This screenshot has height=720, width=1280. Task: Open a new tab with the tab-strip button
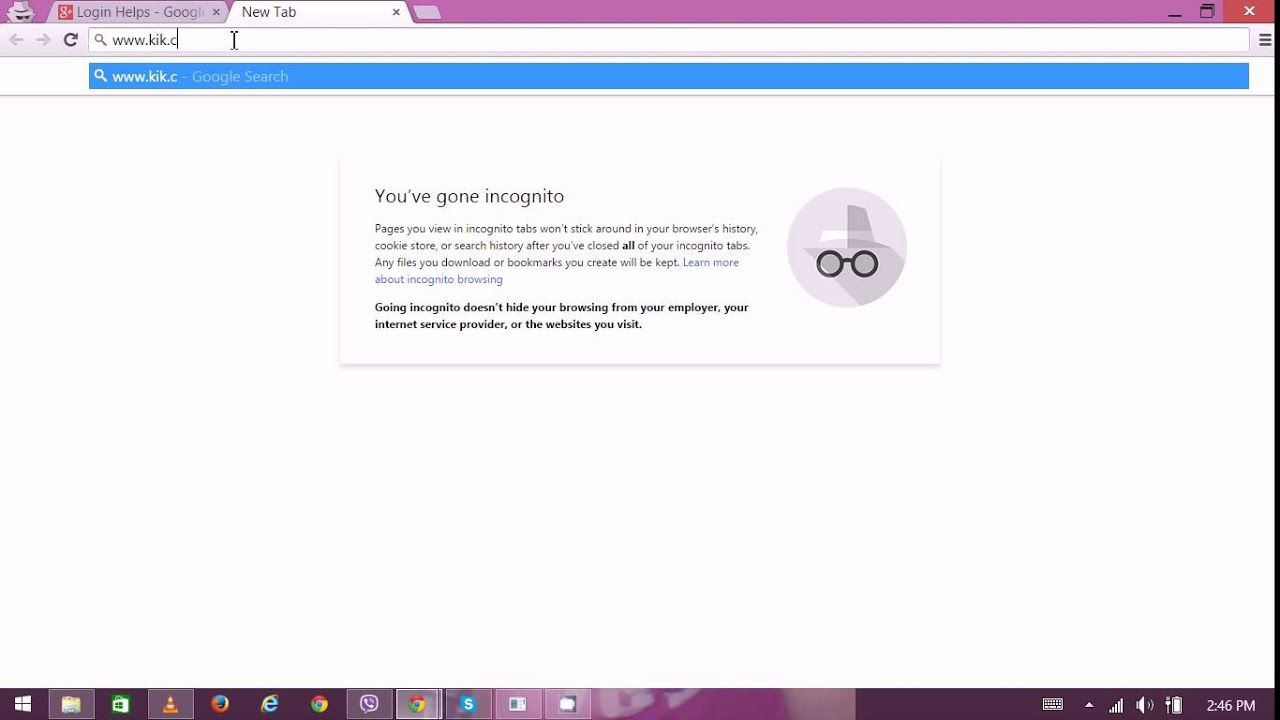427,13
